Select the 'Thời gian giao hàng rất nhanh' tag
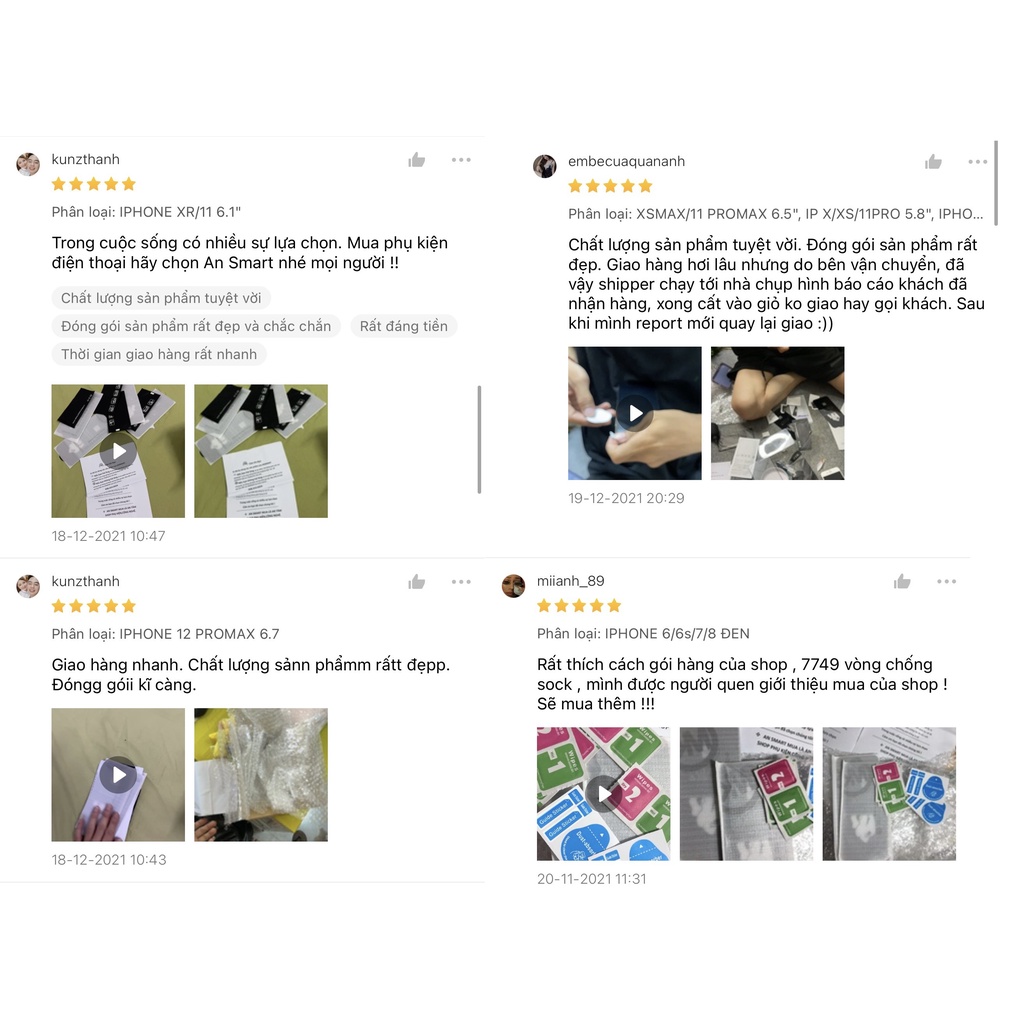 [159, 355]
